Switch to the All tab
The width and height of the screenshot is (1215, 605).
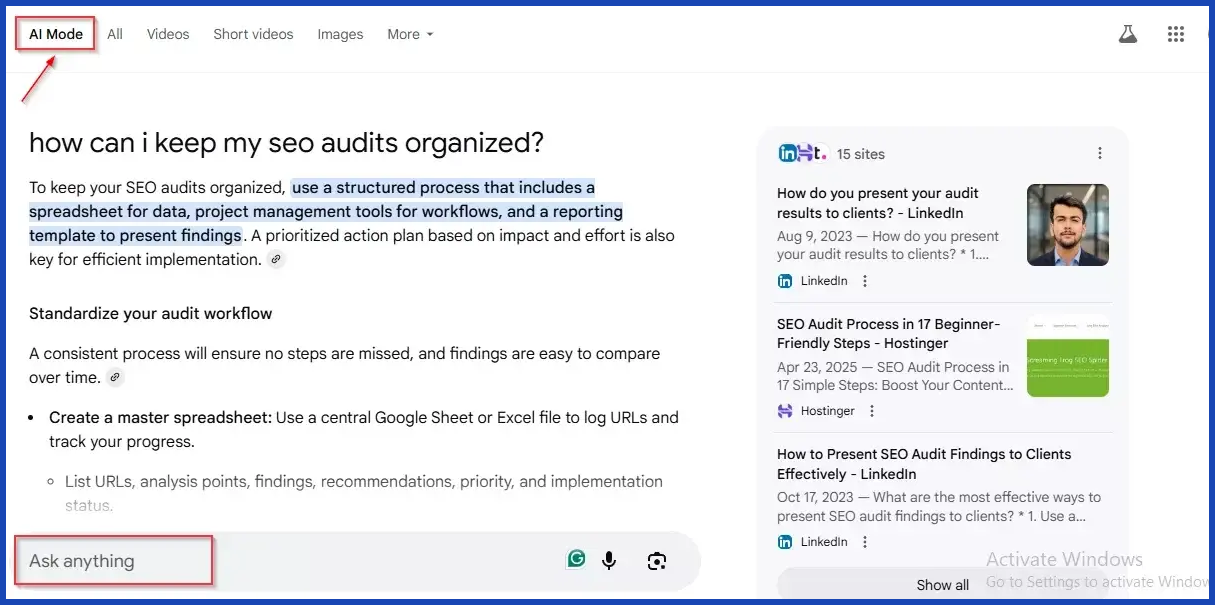click(115, 34)
